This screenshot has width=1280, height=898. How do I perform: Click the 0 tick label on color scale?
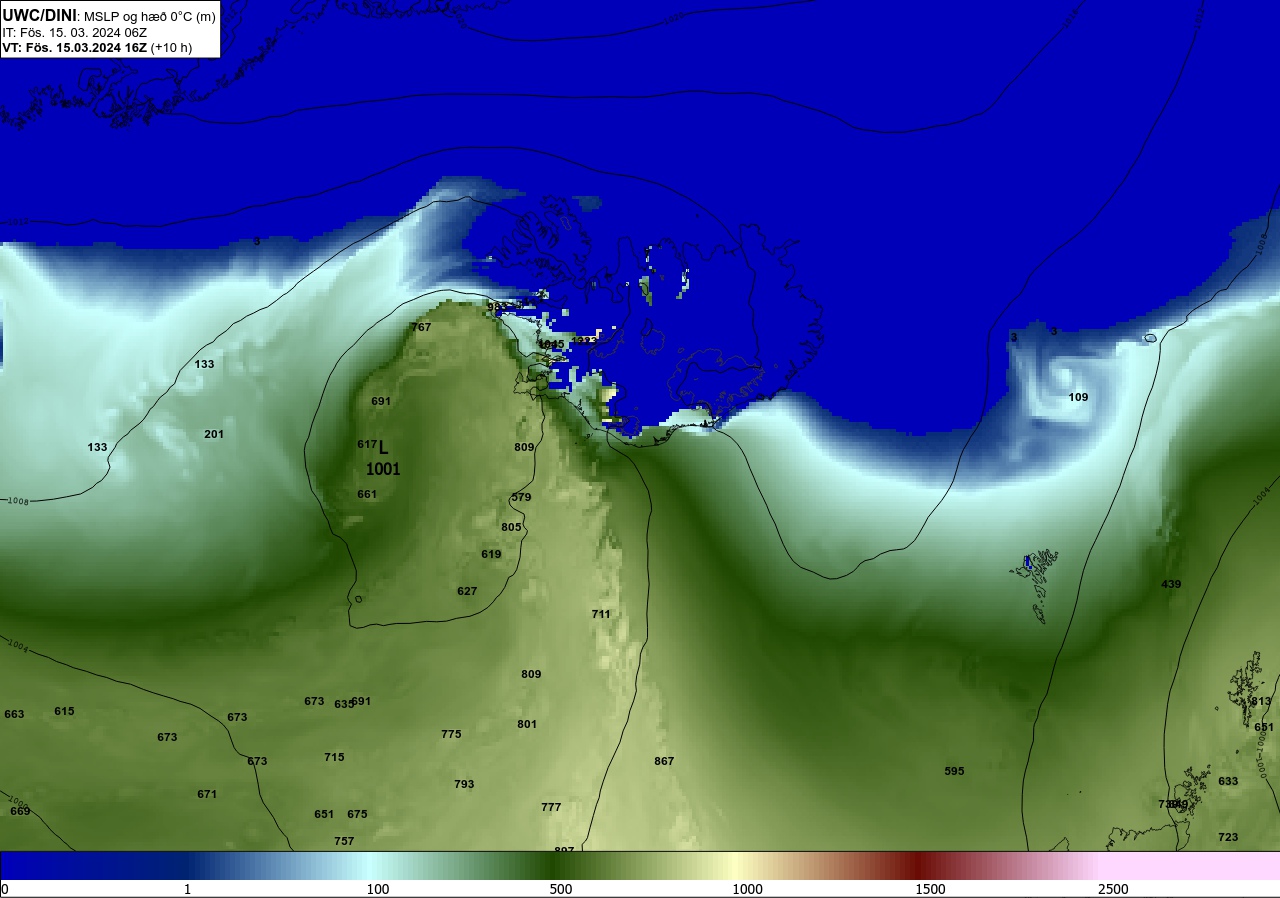[x=5, y=889]
